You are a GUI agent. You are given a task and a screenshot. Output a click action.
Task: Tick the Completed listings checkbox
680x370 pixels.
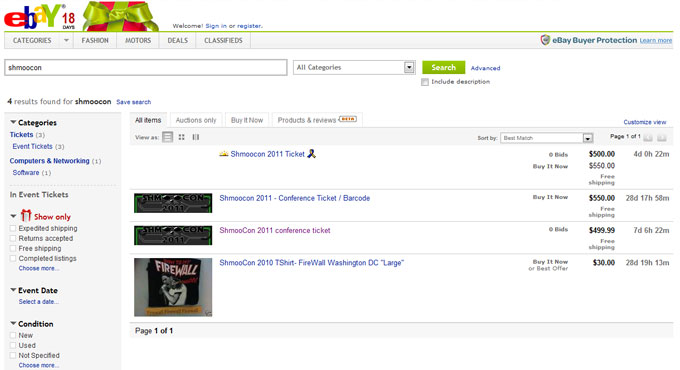click(x=13, y=258)
